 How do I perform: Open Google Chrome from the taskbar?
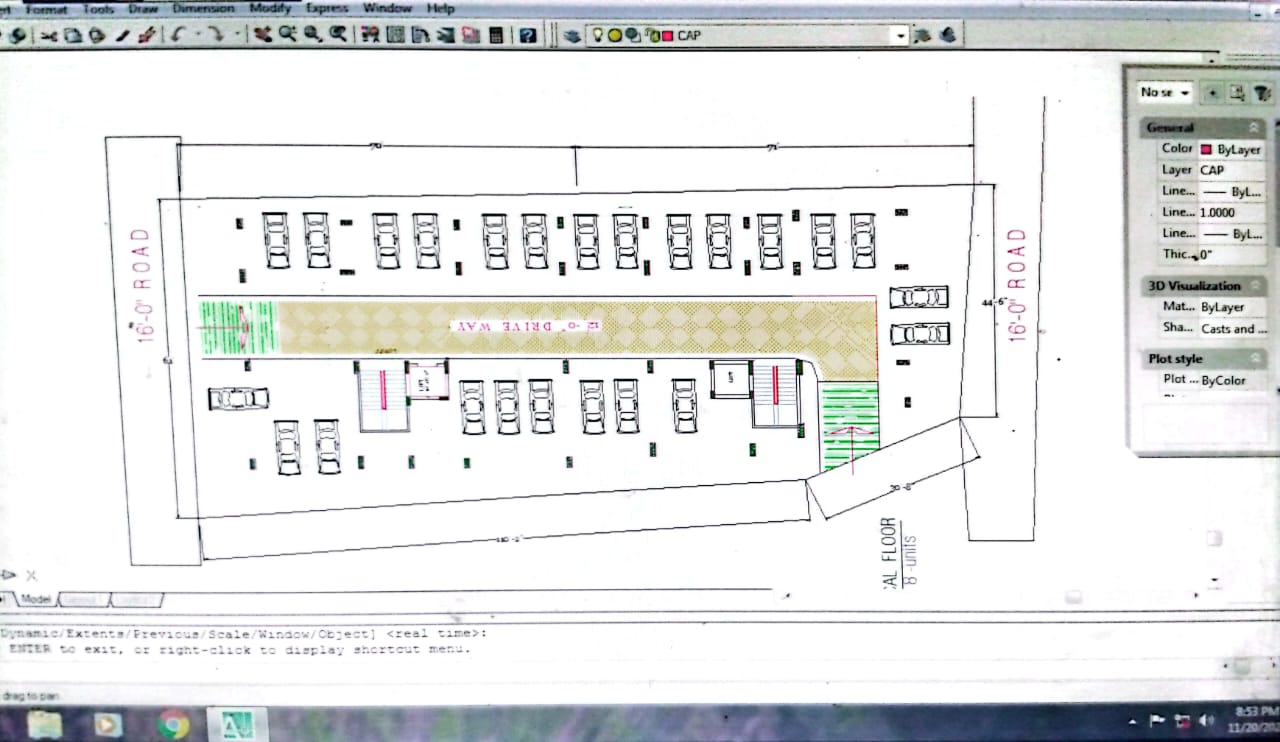coord(173,724)
